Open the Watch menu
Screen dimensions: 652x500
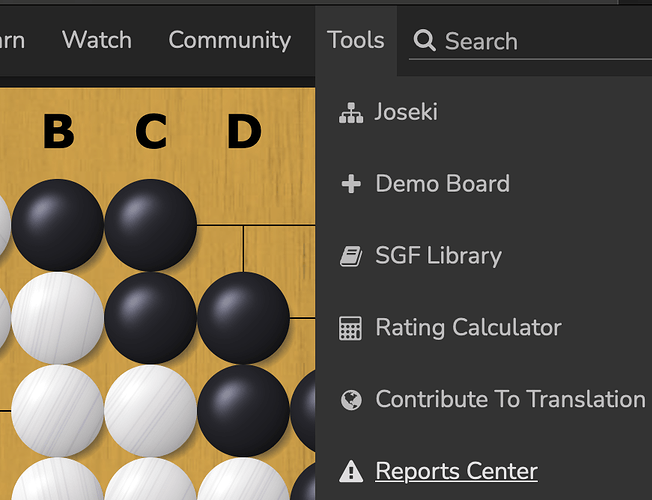click(96, 40)
